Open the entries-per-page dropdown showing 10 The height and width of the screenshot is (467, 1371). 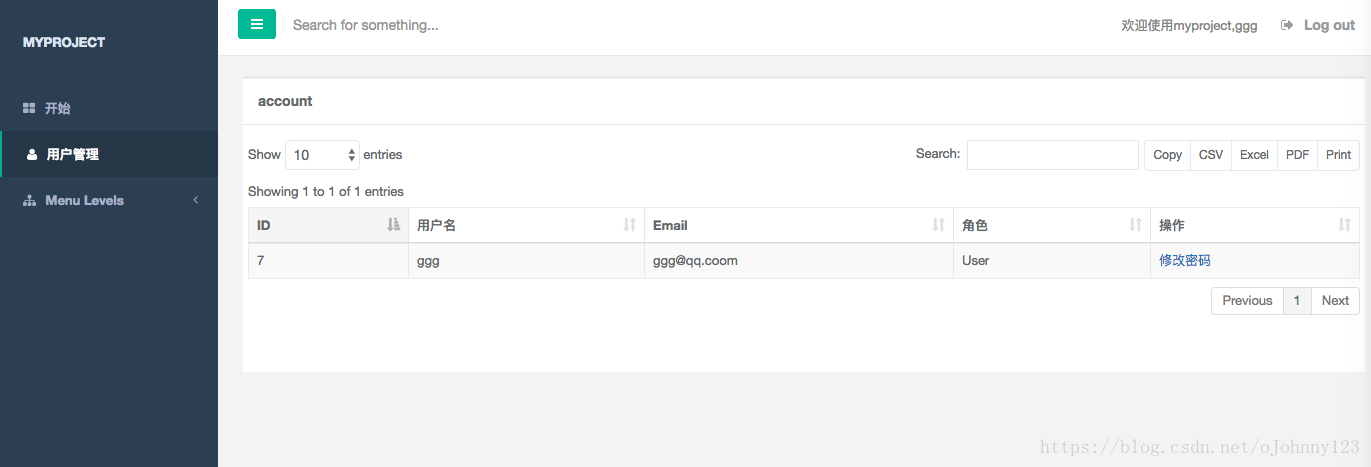(x=322, y=155)
